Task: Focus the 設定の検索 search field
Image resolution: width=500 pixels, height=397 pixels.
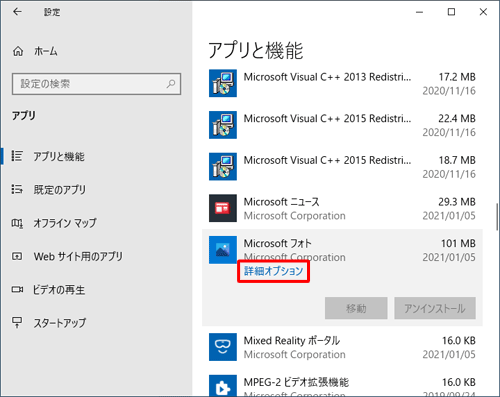Action: pyautogui.click(x=96, y=84)
